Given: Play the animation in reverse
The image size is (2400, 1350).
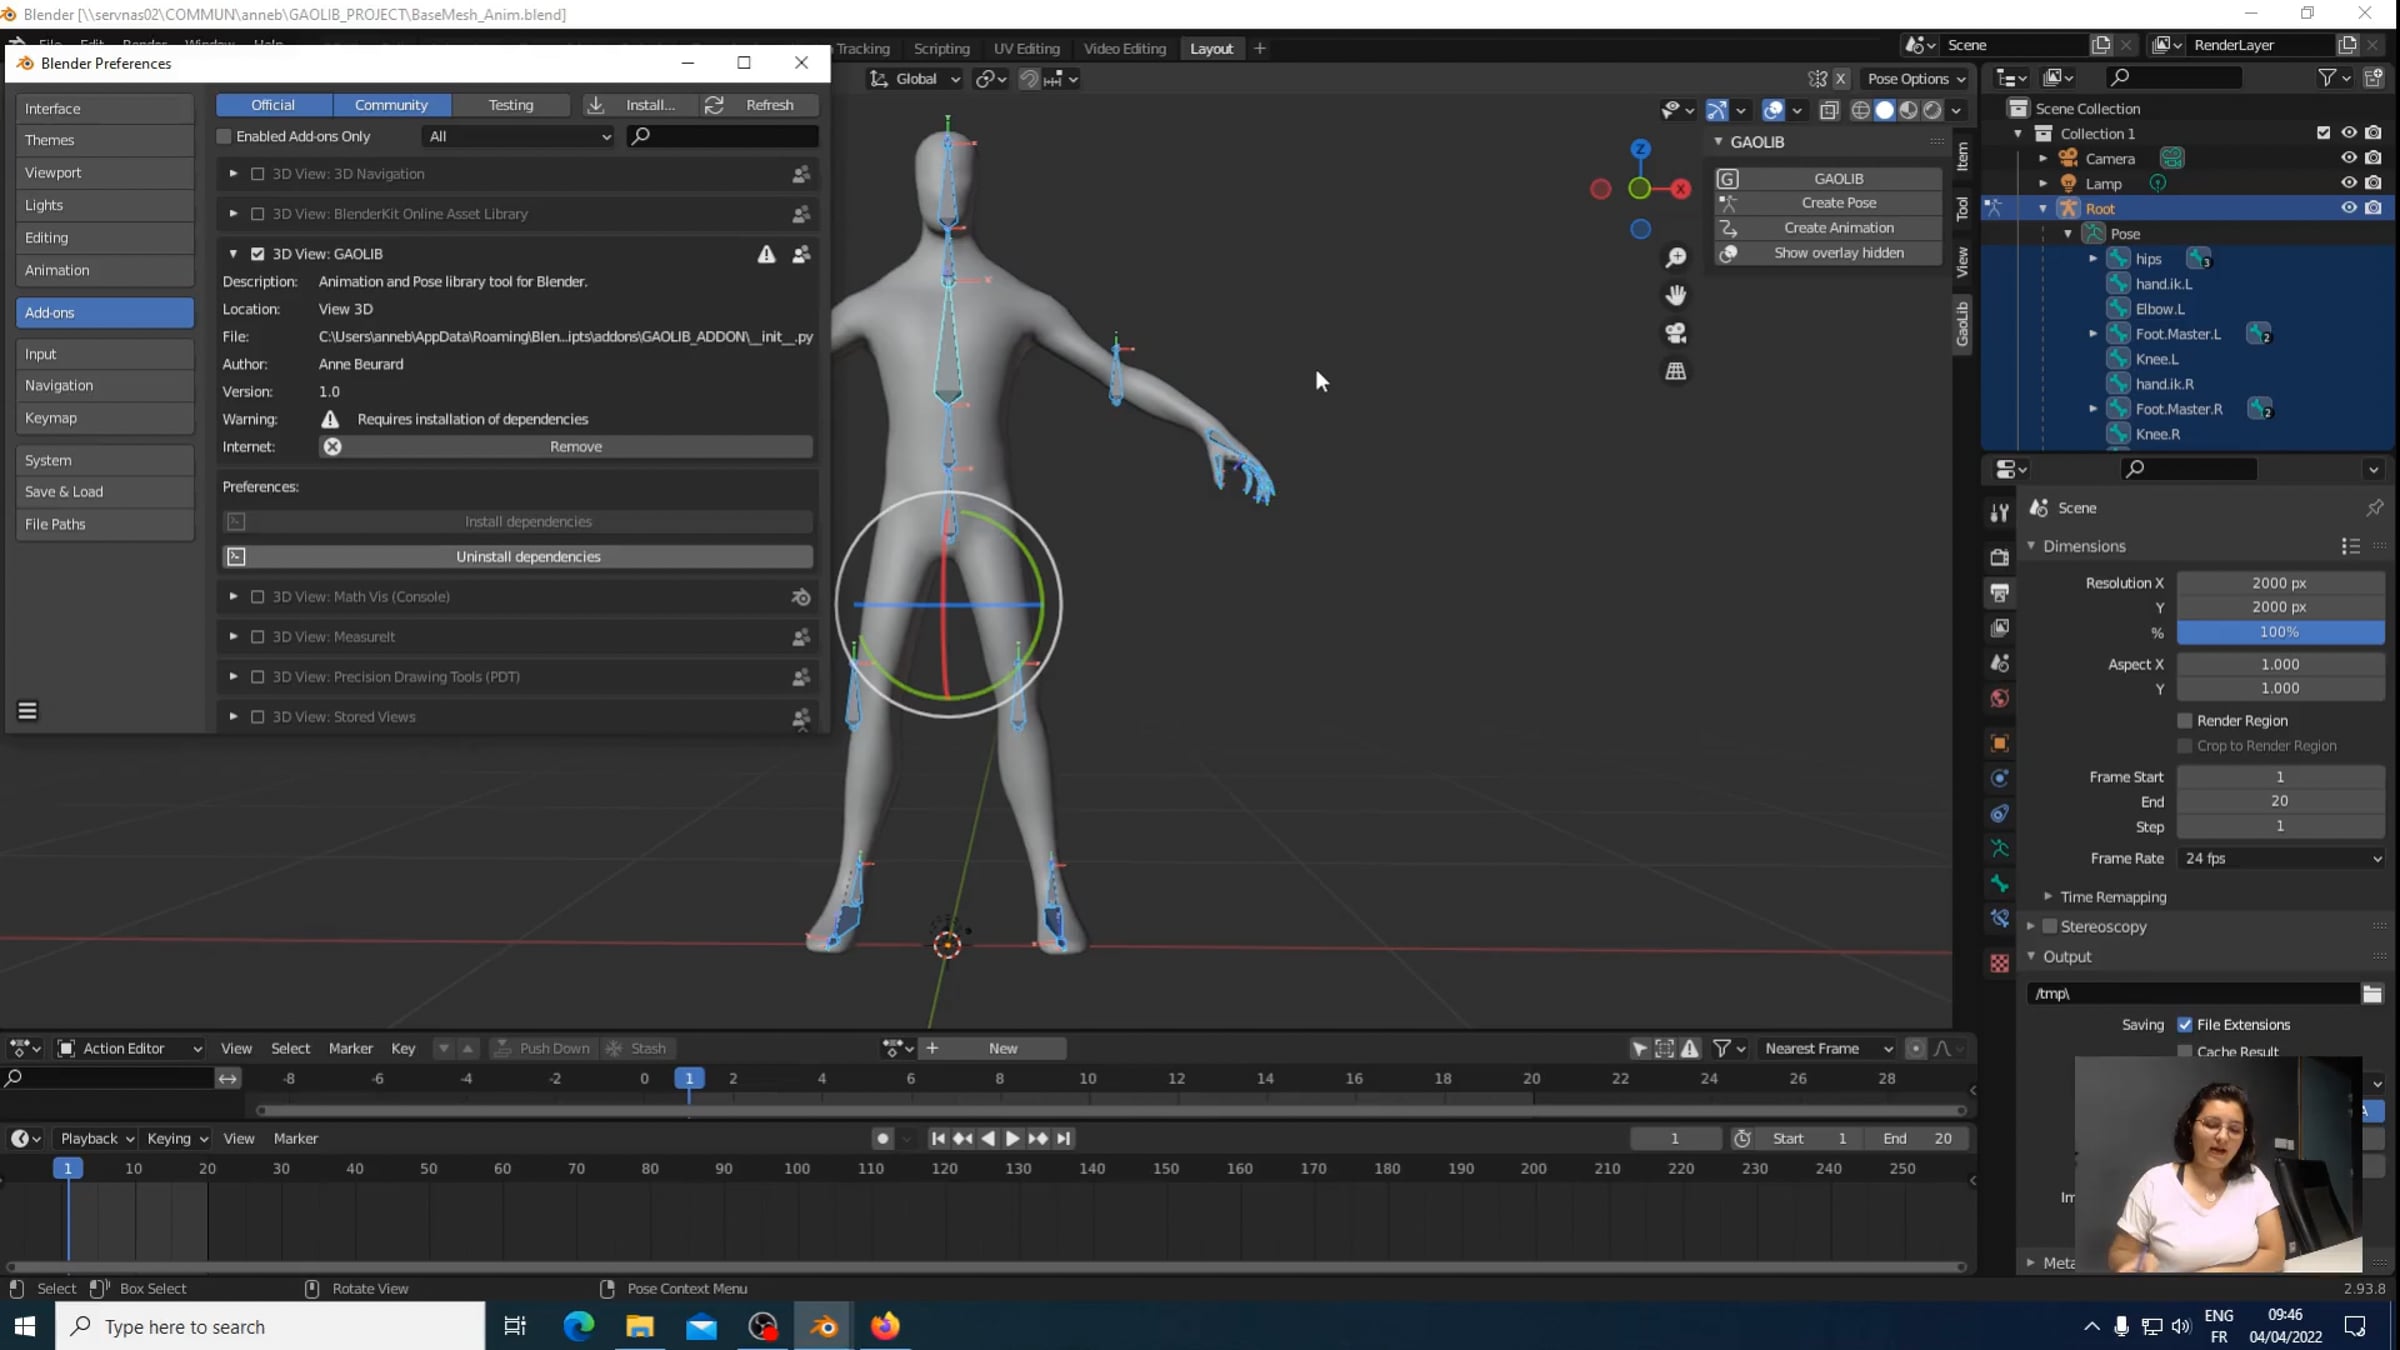Looking at the screenshot, I should pos(988,1138).
